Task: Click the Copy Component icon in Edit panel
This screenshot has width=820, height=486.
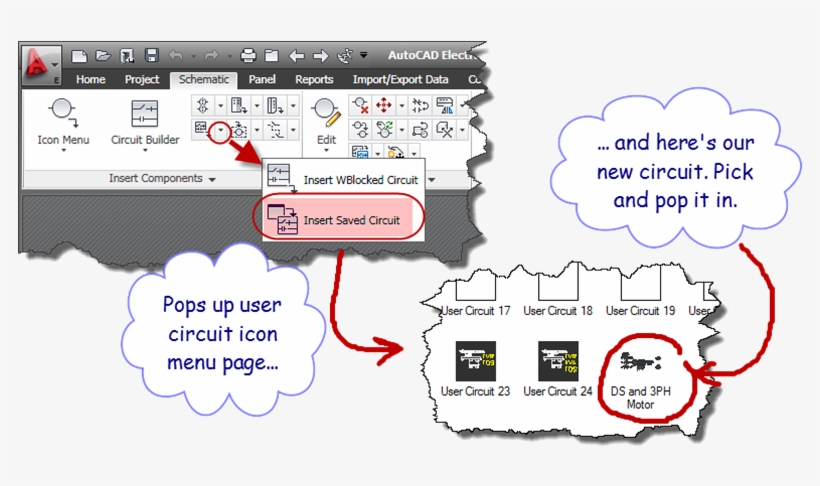Action: 360,129
